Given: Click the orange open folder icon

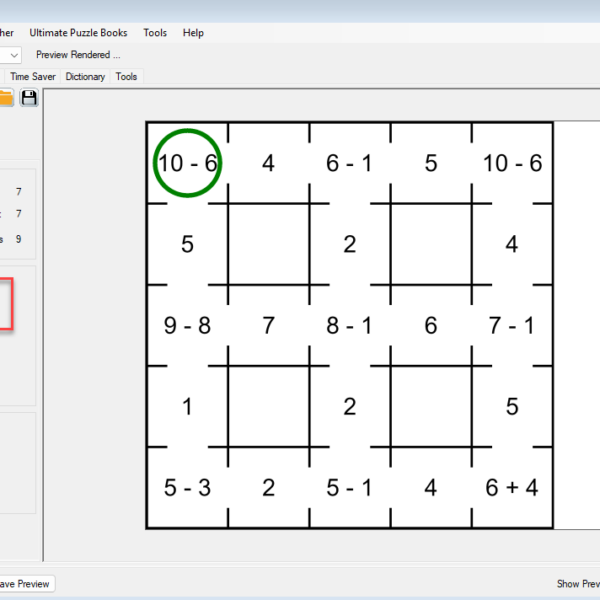Looking at the screenshot, I should coord(6,97).
